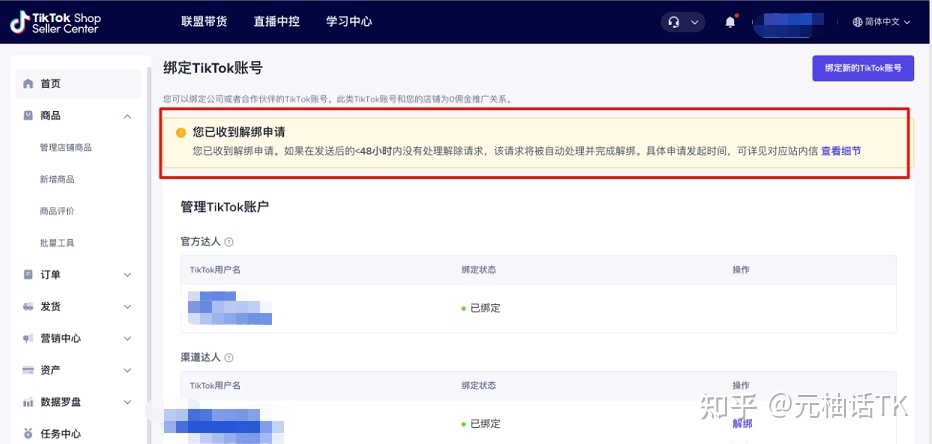Open 批量工具 in the sidebar
This screenshot has width=932, height=444.
pyautogui.click(x=57, y=243)
